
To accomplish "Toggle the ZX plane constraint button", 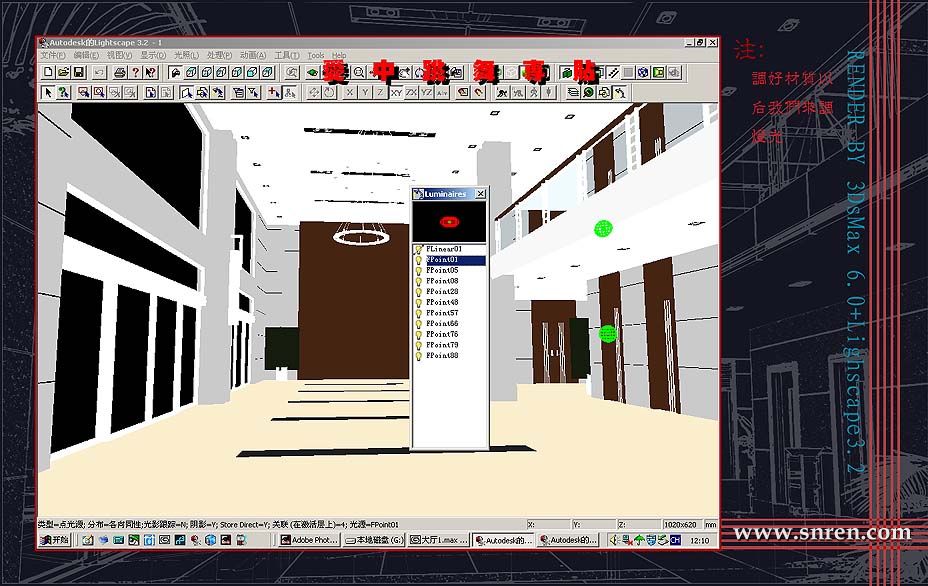I will click(x=411, y=92).
